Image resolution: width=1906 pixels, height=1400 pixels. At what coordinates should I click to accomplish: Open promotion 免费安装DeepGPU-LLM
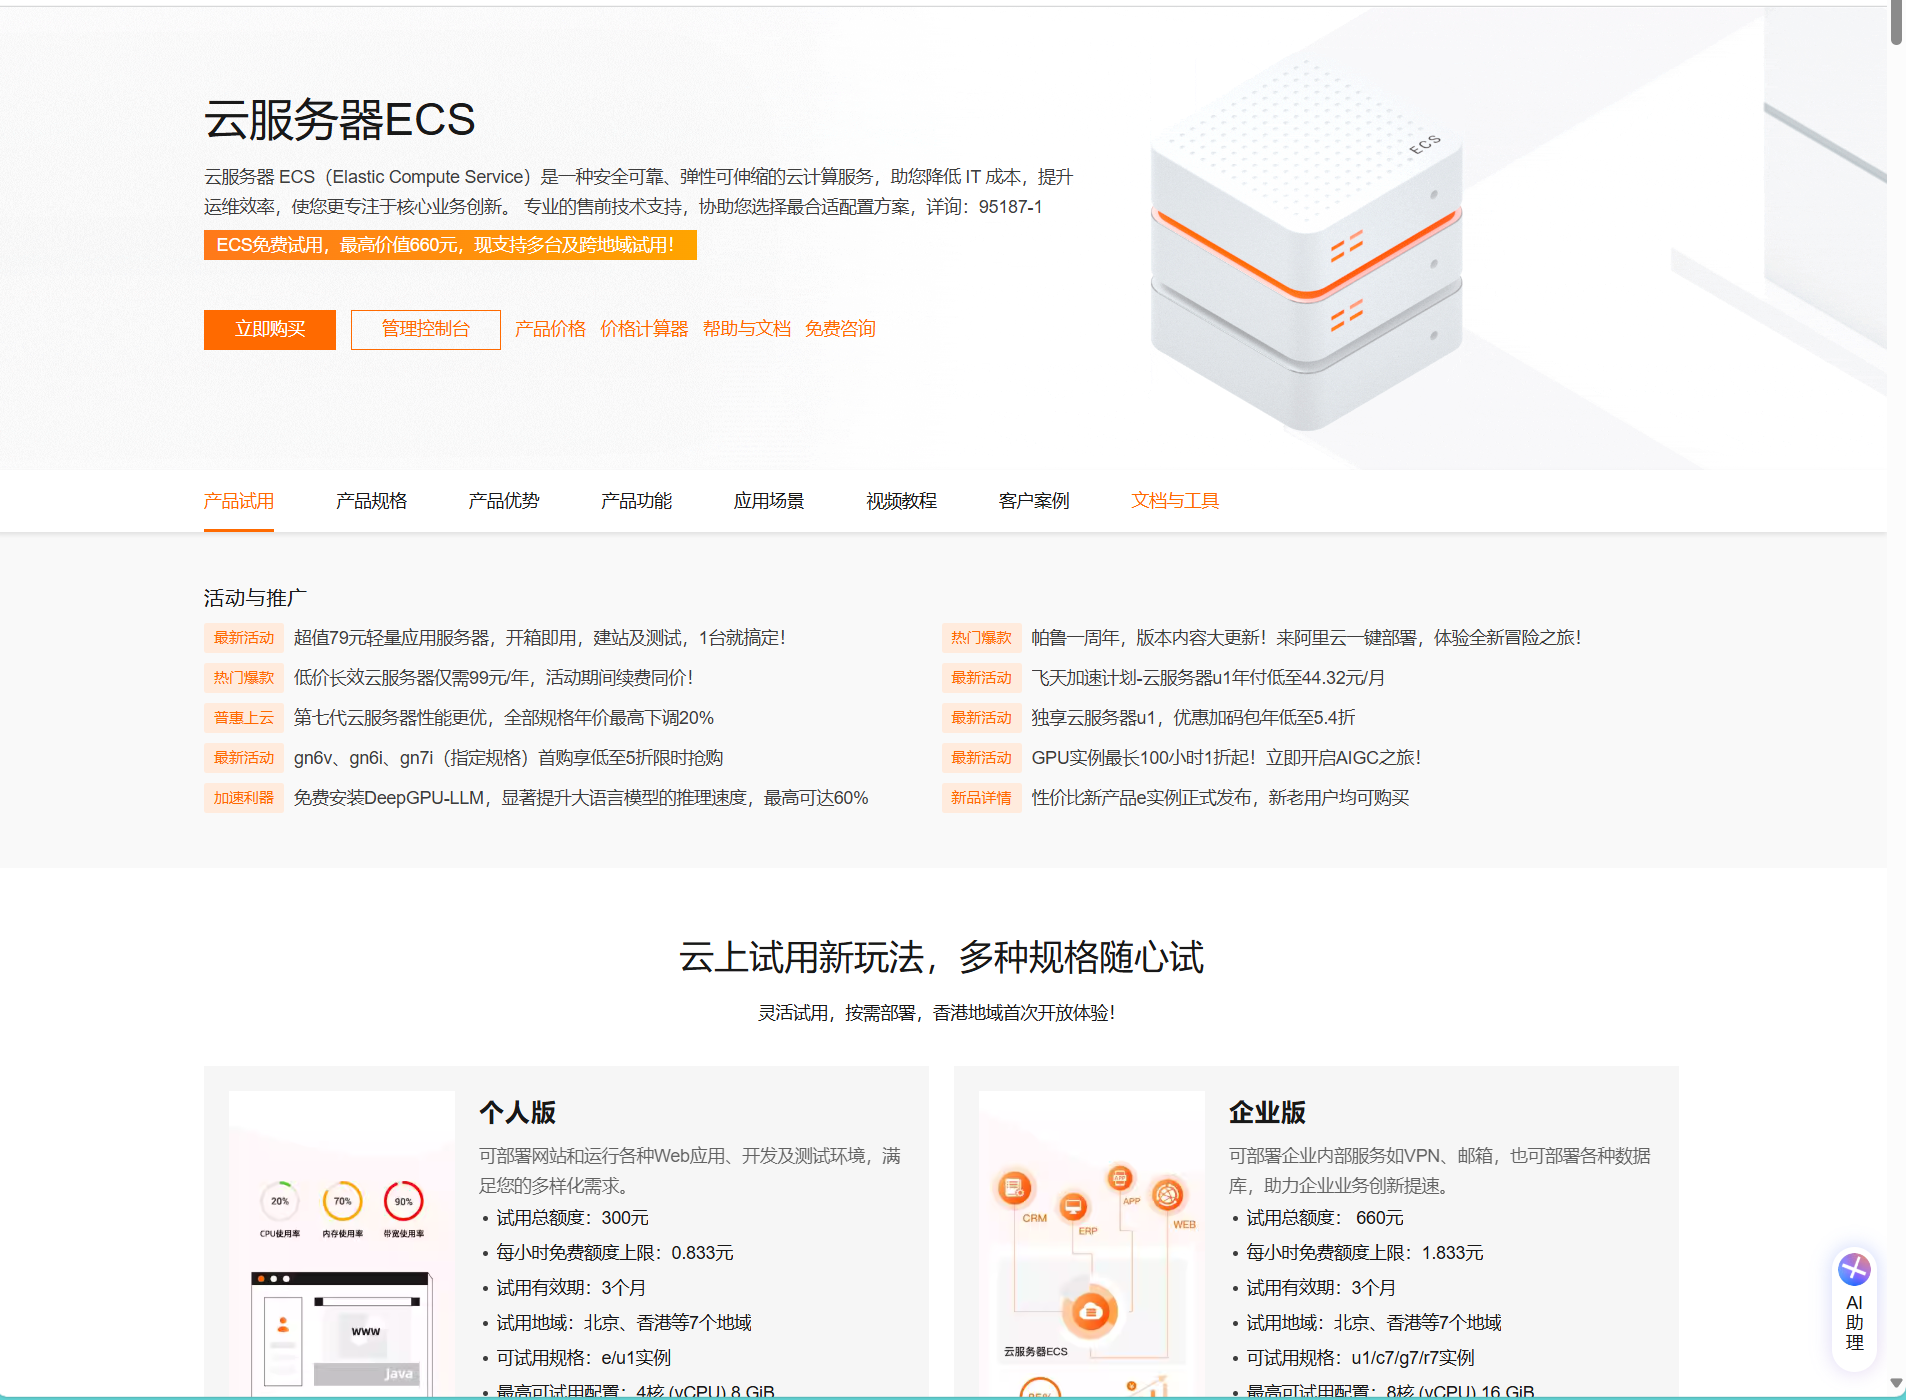581,798
